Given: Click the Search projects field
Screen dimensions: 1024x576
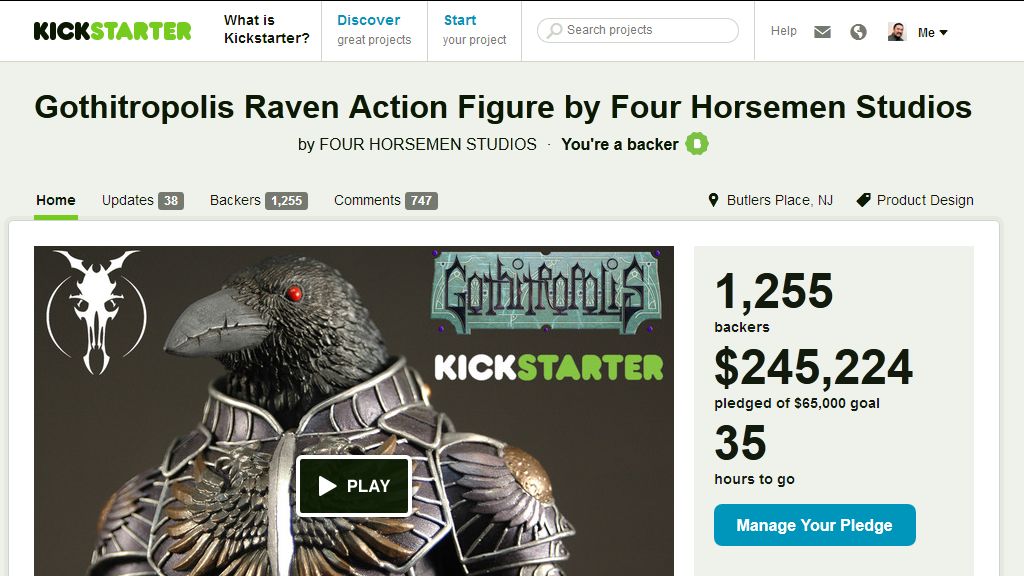Looking at the screenshot, I should [637, 30].
